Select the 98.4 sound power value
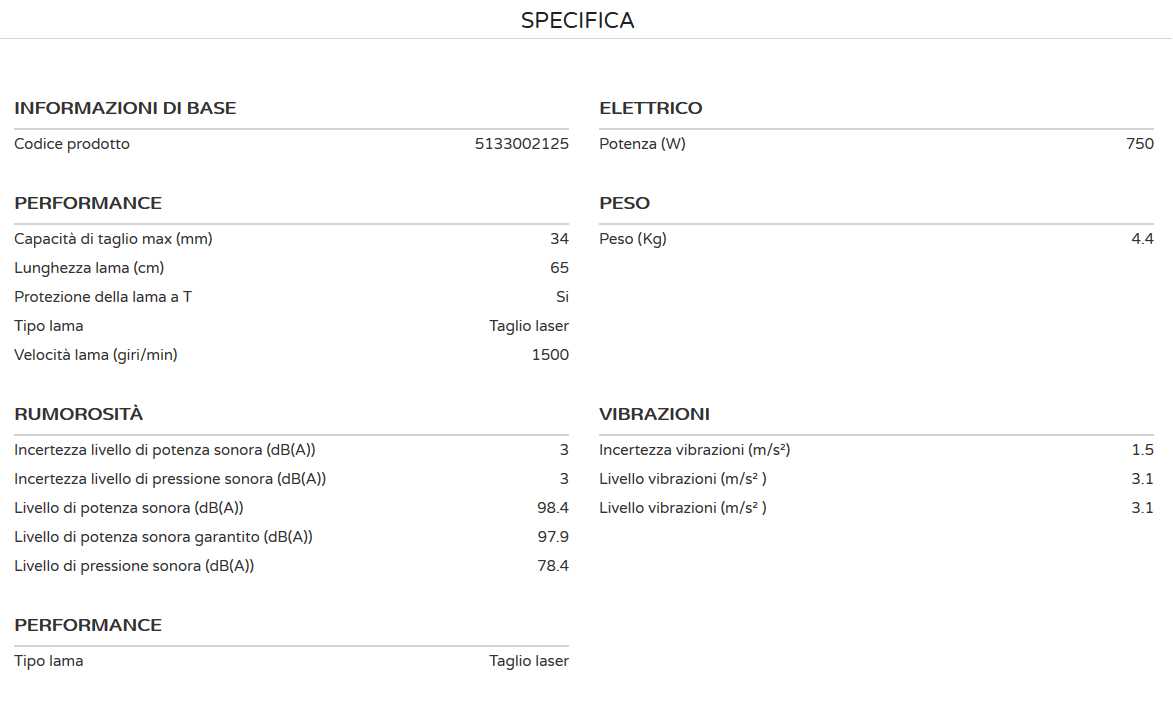 (x=553, y=508)
